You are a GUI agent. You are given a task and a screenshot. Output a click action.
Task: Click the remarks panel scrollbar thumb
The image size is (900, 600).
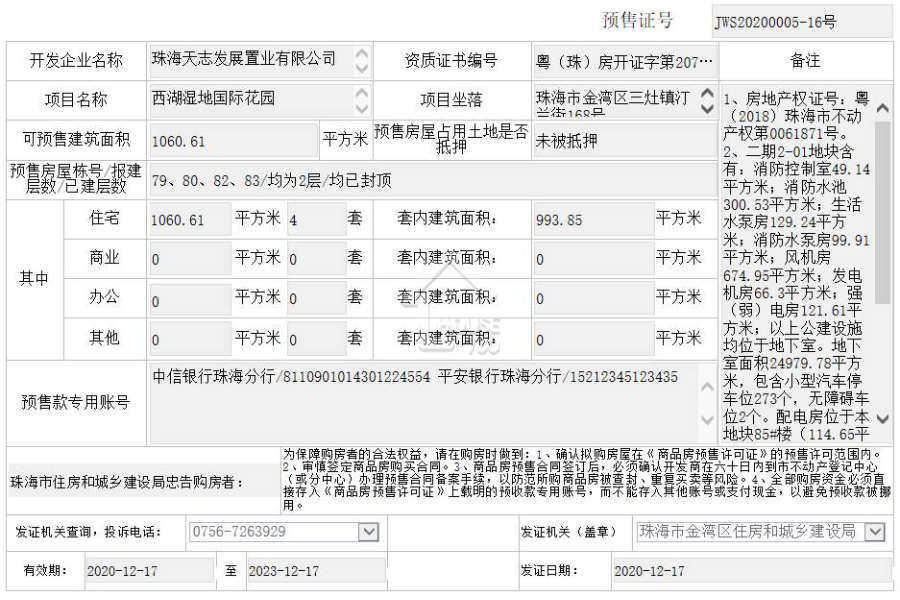[x=883, y=211]
